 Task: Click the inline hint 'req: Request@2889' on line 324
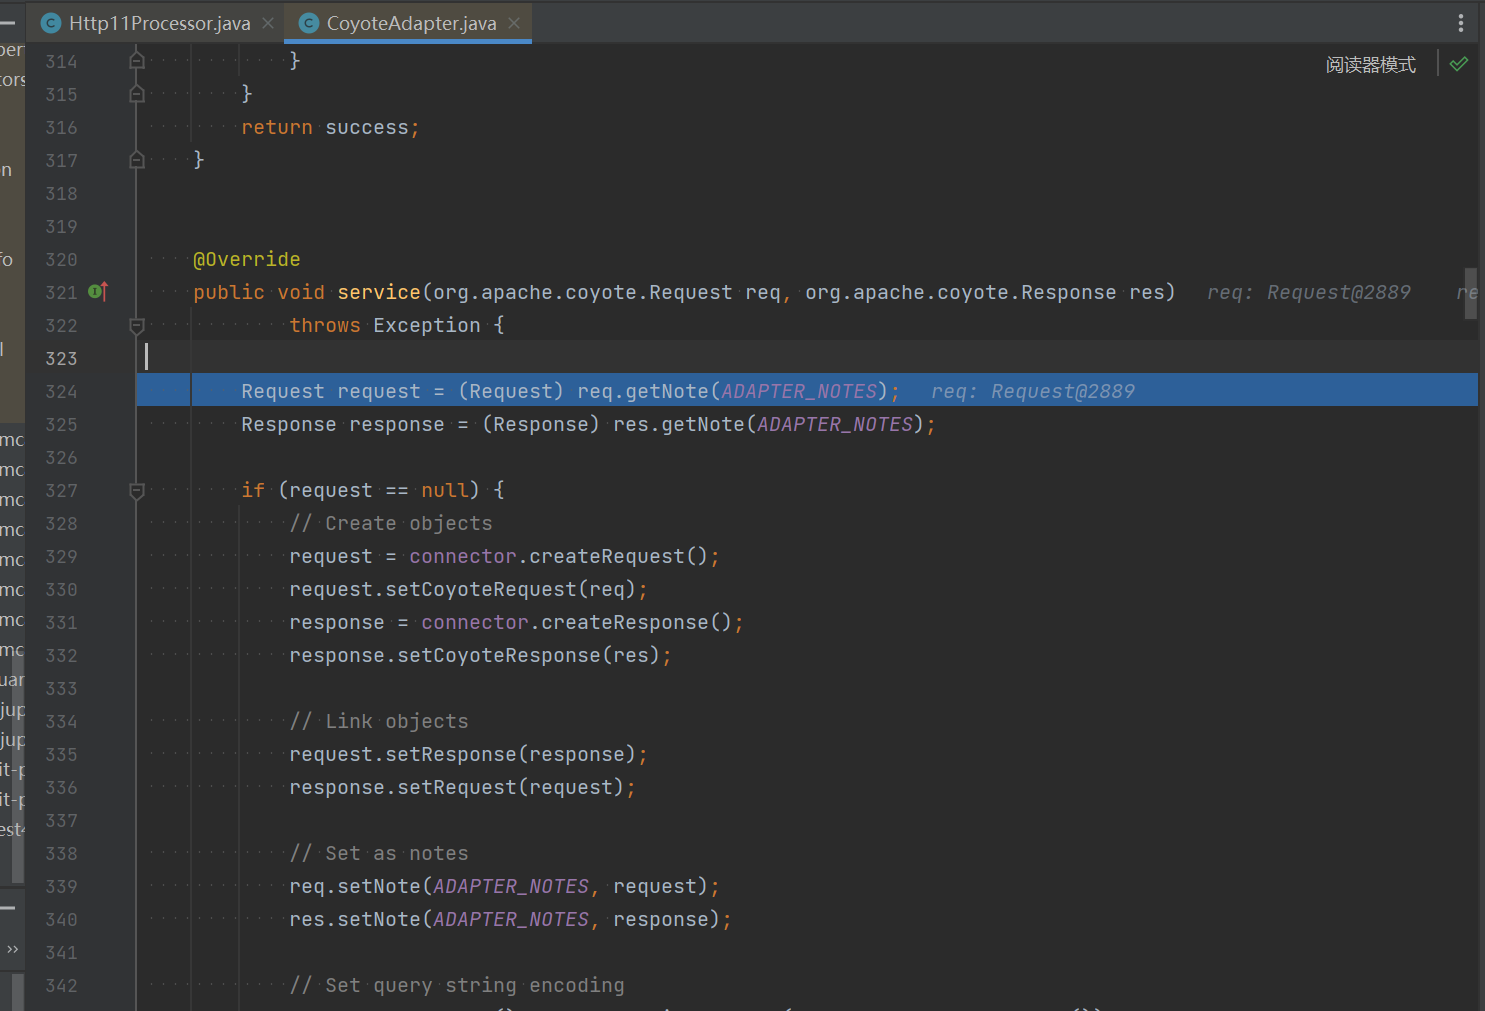pyautogui.click(x=1033, y=391)
